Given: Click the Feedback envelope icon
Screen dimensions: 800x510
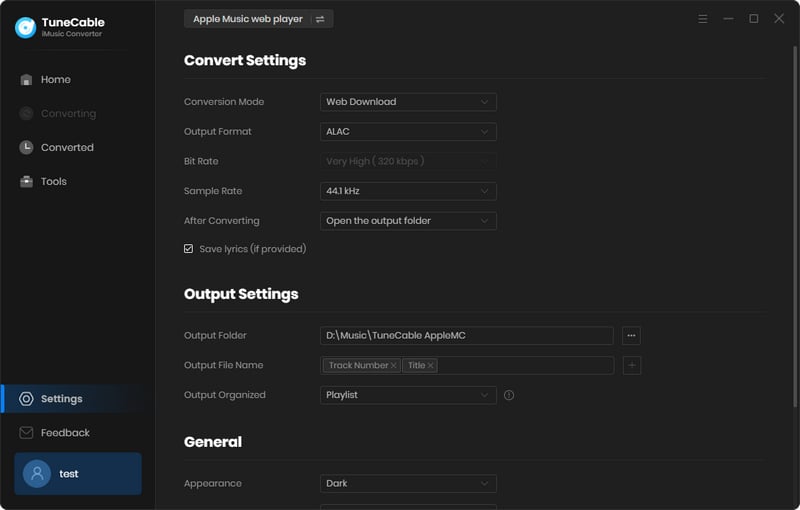Looking at the screenshot, I should pyautogui.click(x=26, y=432).
